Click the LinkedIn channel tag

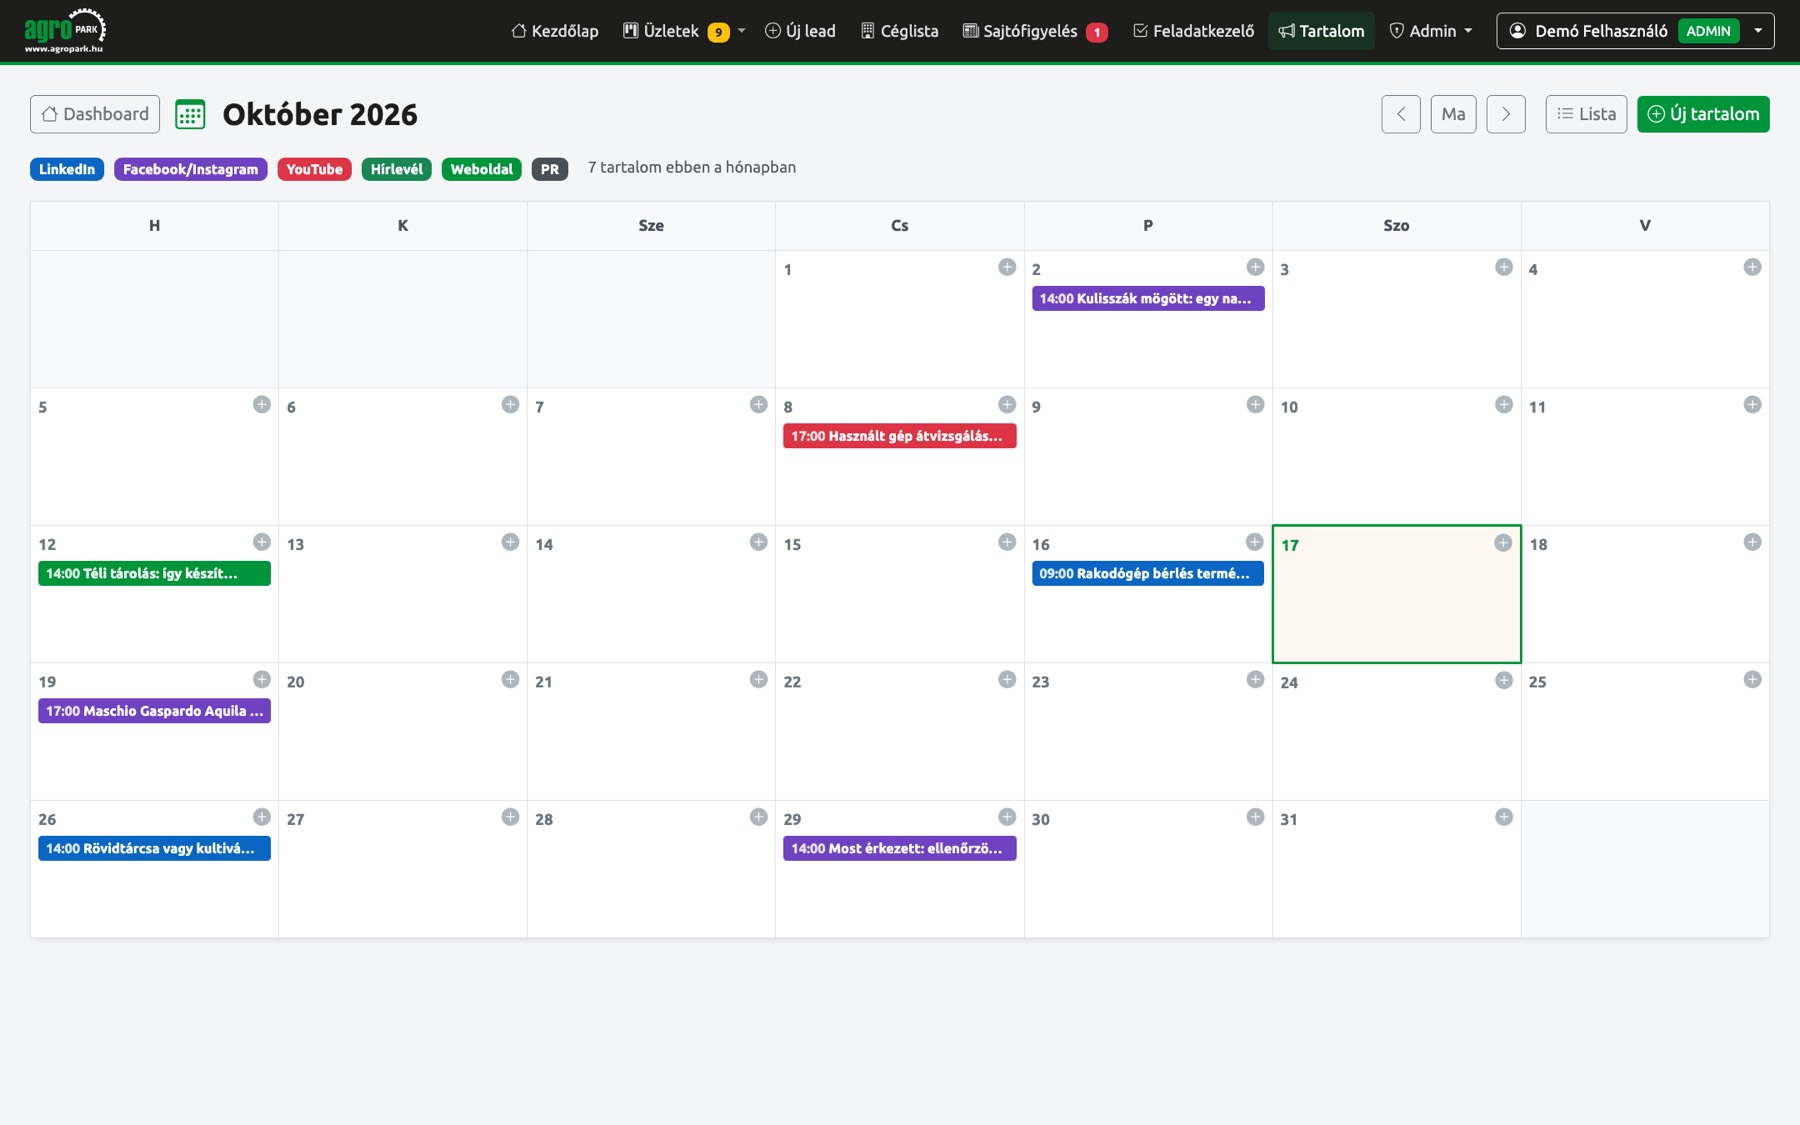67,169
